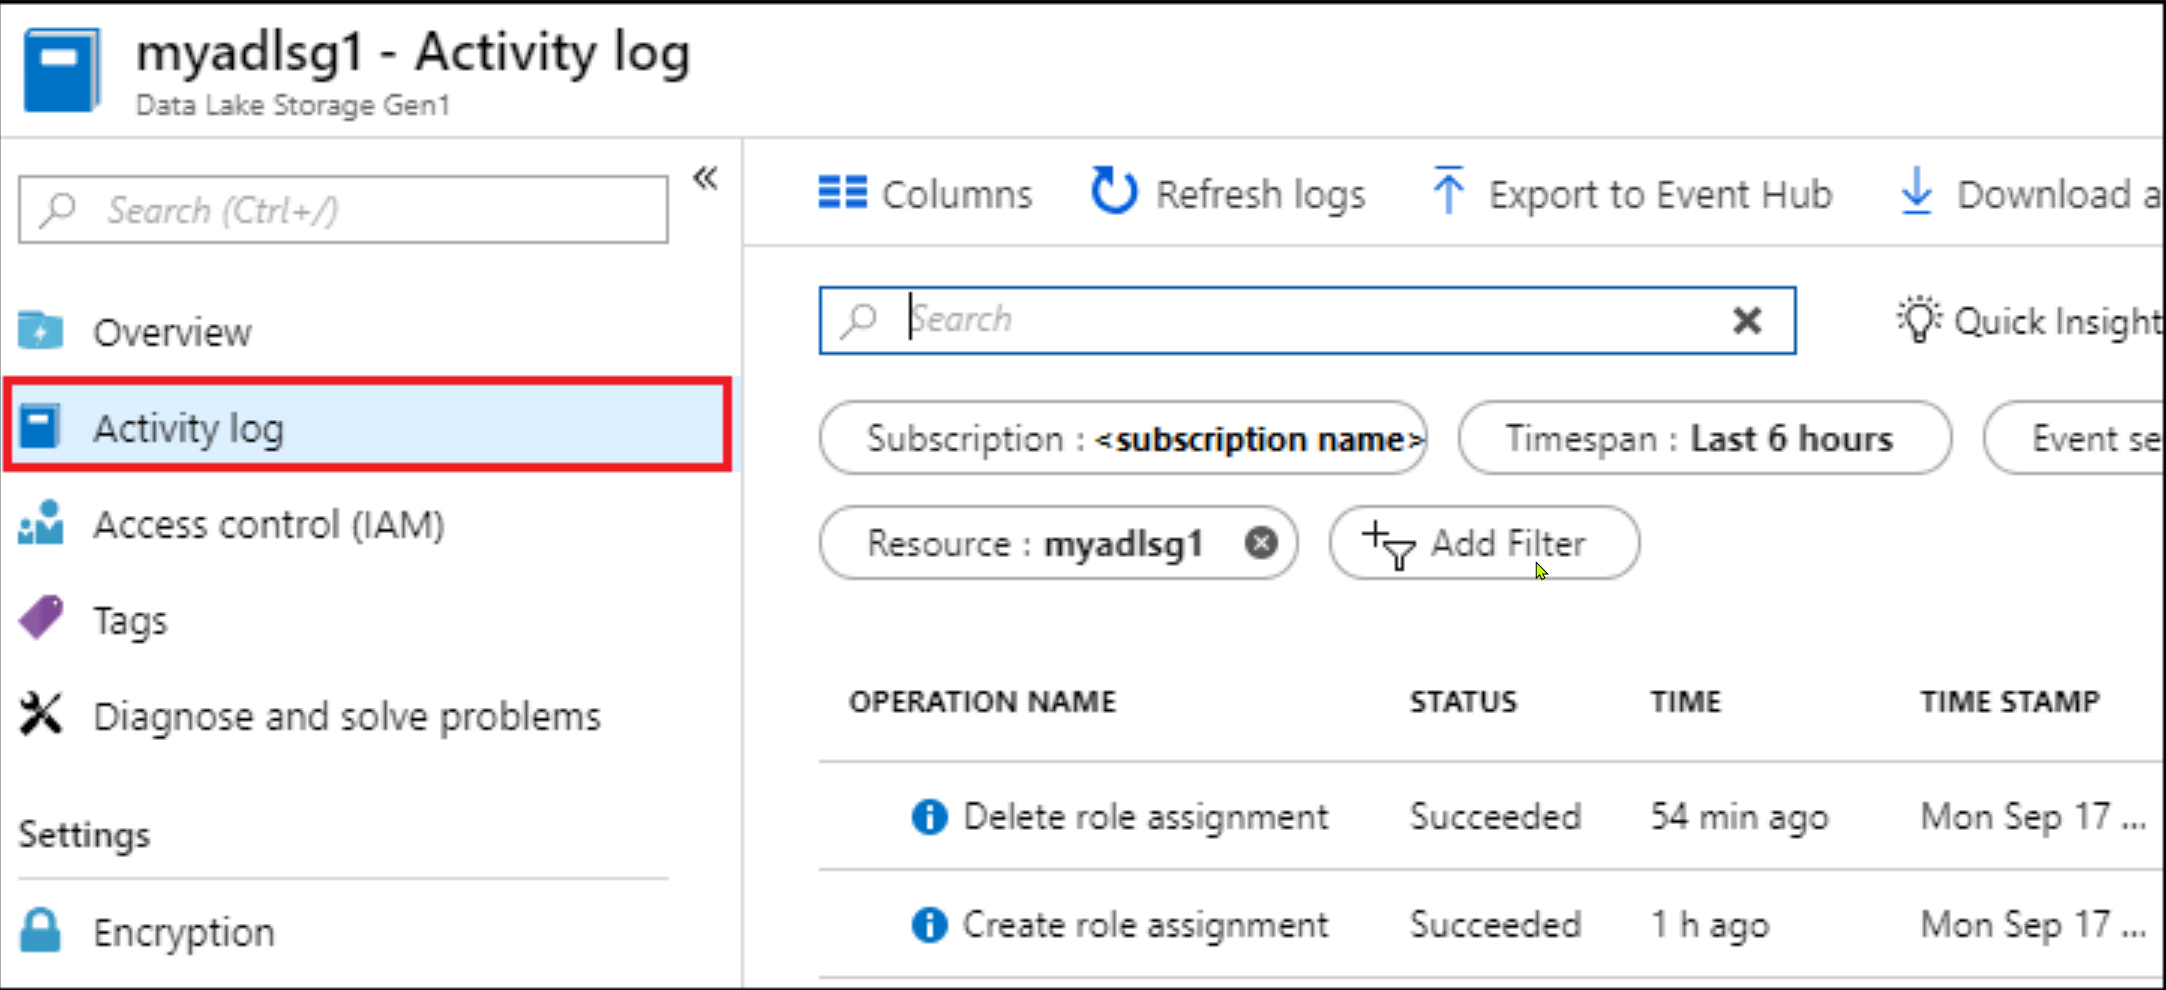Click the Refresh logs icon
This screenshot has width=2166, height=990.
pos(1113,192)
